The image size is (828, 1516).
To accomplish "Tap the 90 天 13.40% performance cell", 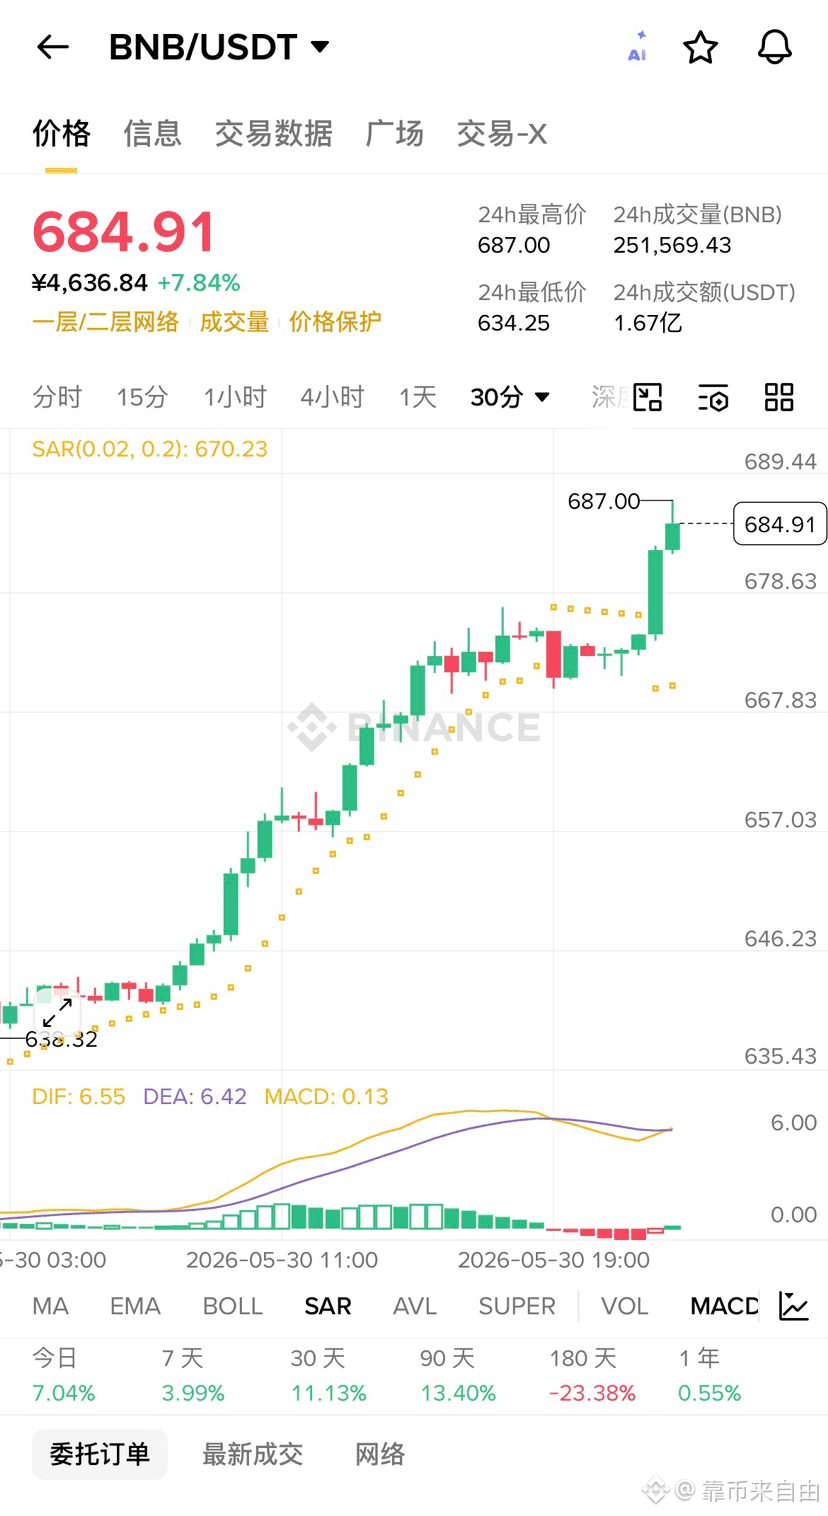I will [458, 1375].
